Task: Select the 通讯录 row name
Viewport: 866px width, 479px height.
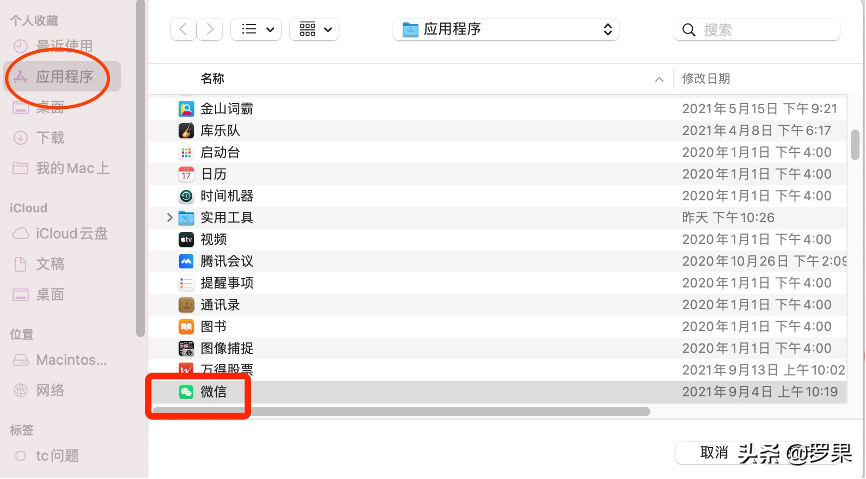Action: tap(220, 305)
